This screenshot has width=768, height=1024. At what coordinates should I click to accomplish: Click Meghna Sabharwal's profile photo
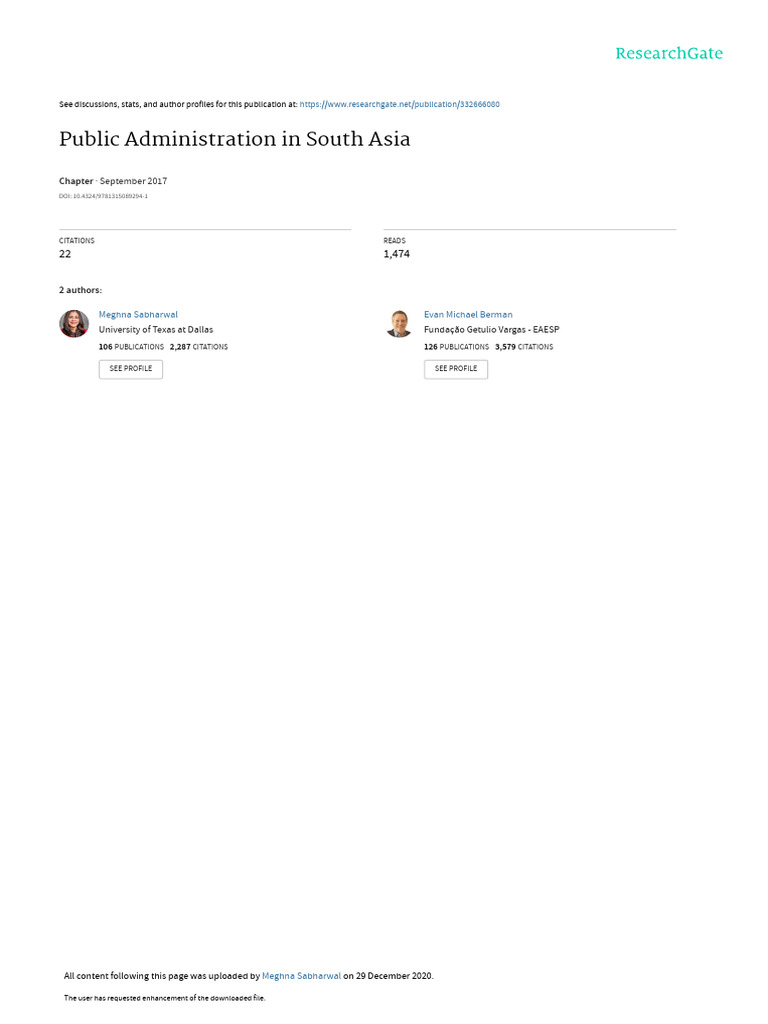click(74, 323)
